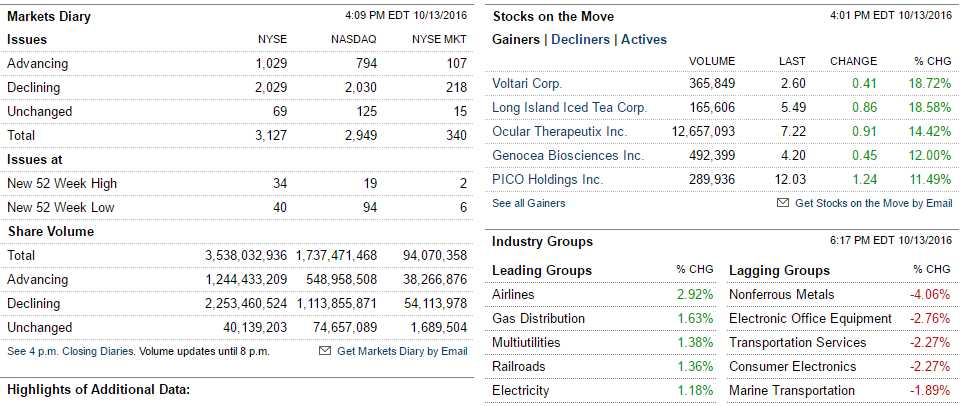Viewport: 966px width, 406px height.
Task: Click Ocular Therapeutix Inc. link
Action: pos(559,131)
